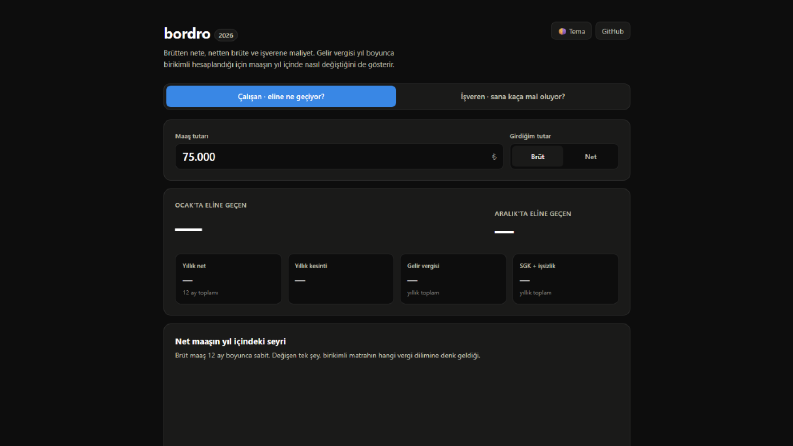Click Net maaşın yıl içindeki seyri heading
This screenshot has height=446, width=793.
pos(230,341)
